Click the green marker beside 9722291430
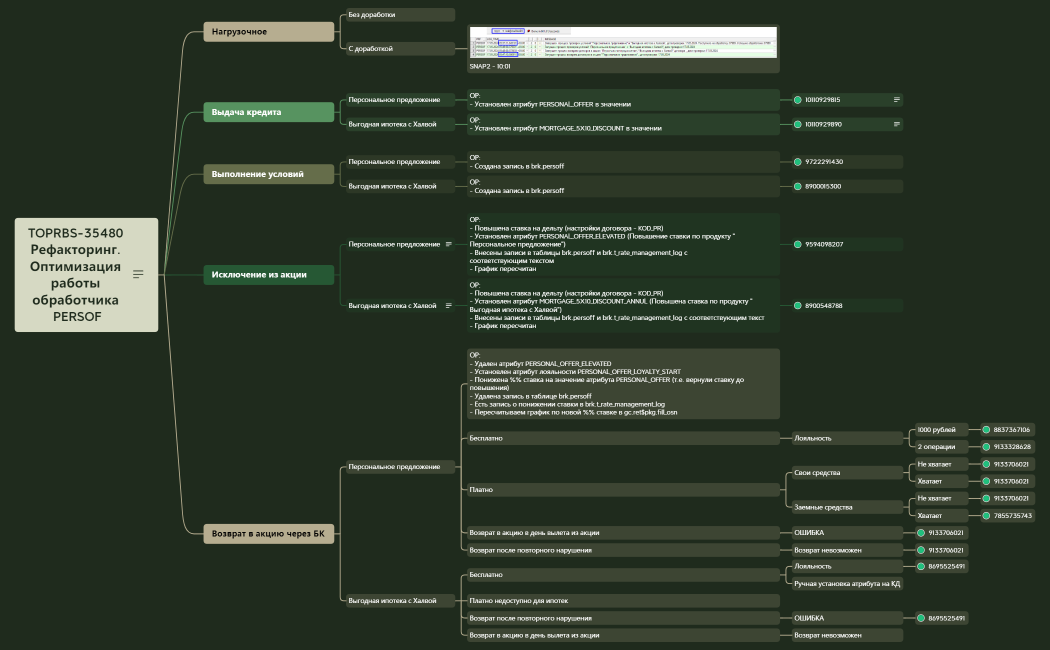Screen dimensions: 1050x650 797,162
